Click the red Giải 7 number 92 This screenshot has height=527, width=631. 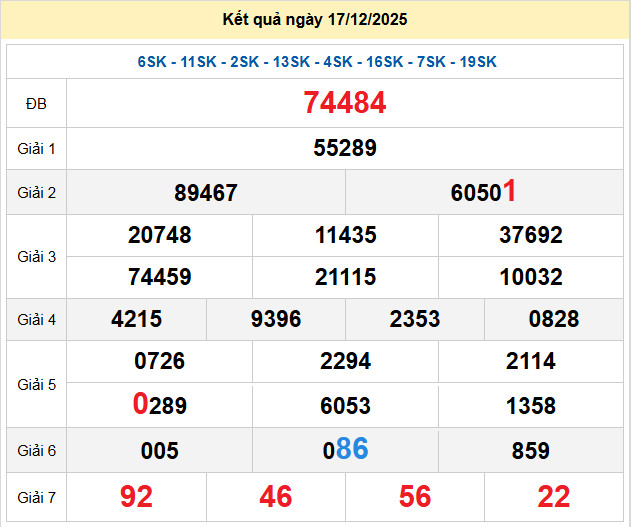(x=136, y=497)
